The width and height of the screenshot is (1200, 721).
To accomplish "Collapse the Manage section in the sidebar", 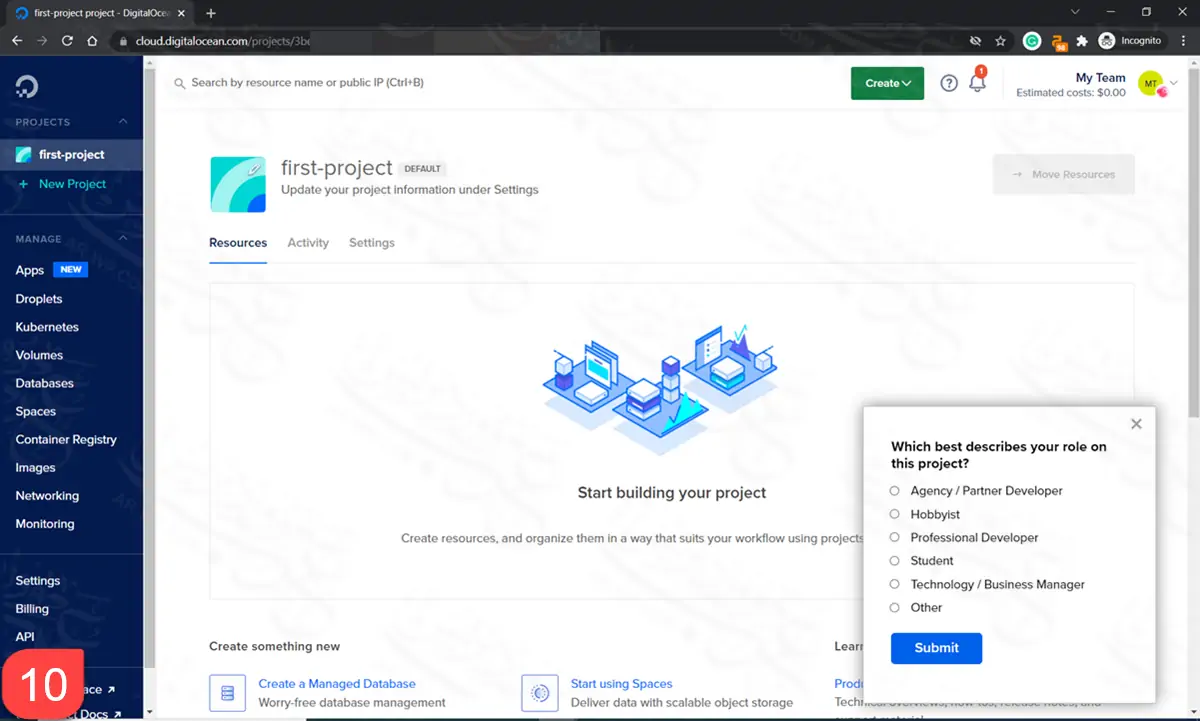I will [x=123, y=239].
